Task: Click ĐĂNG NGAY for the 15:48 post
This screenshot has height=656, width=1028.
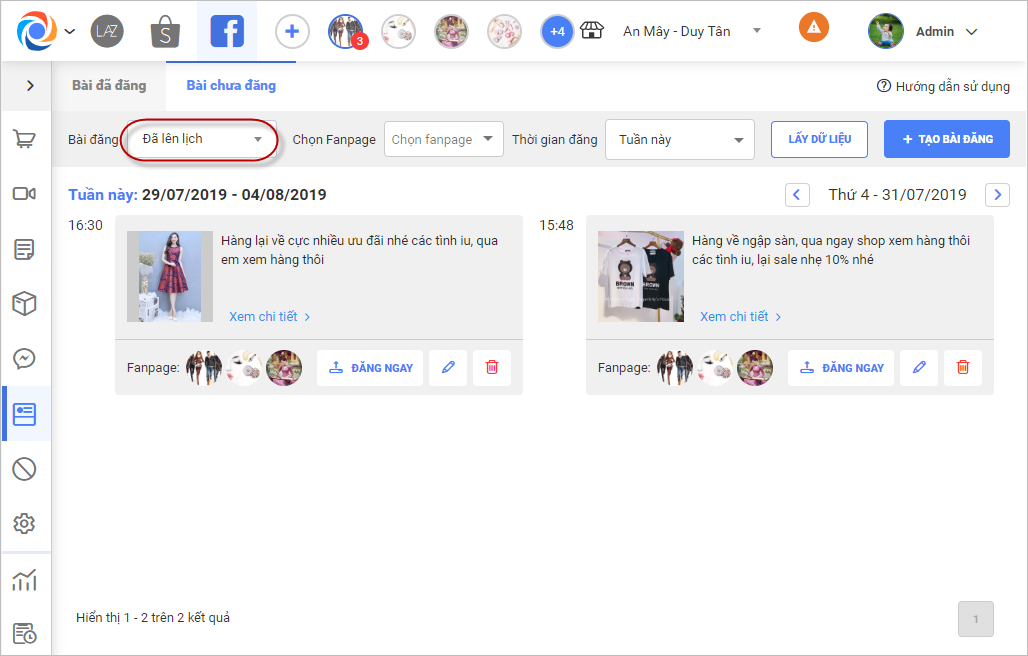Action: pyautogui.click(x=841, y=368)
